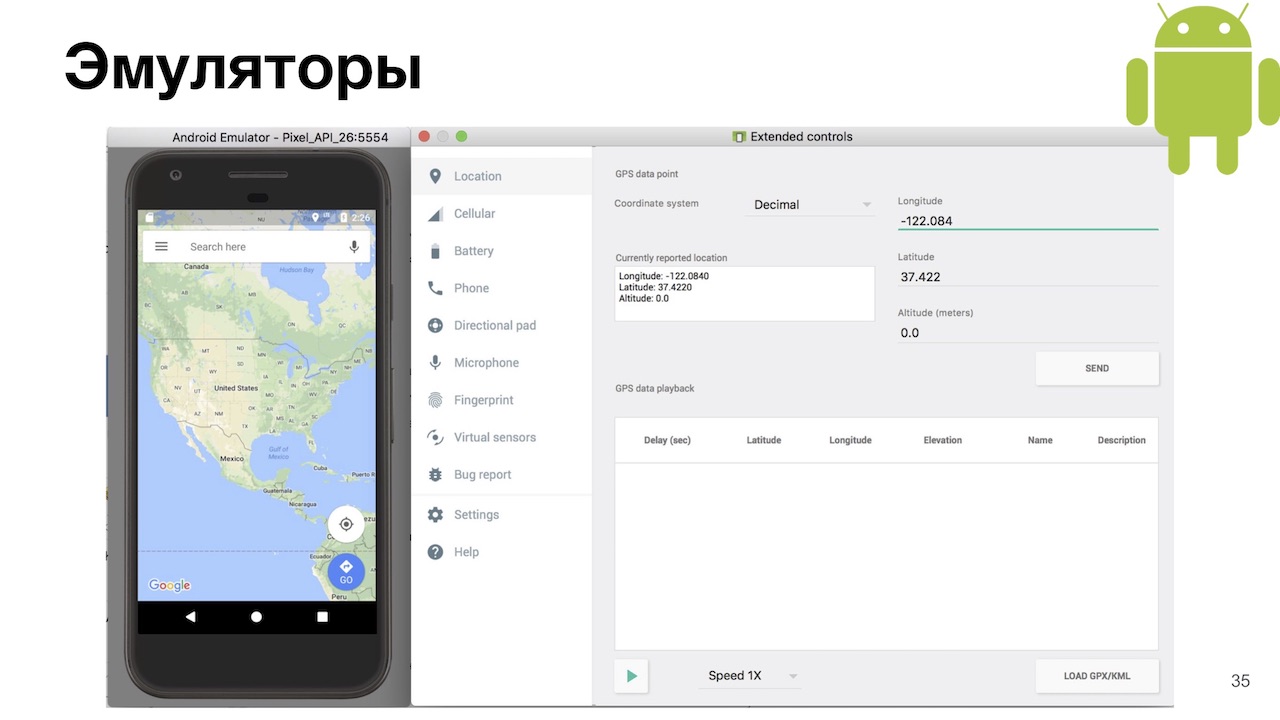This screenshot has height=720, width=1280.
Task: Click the Latitude column header in playback table
Action: tap(764, 440)
